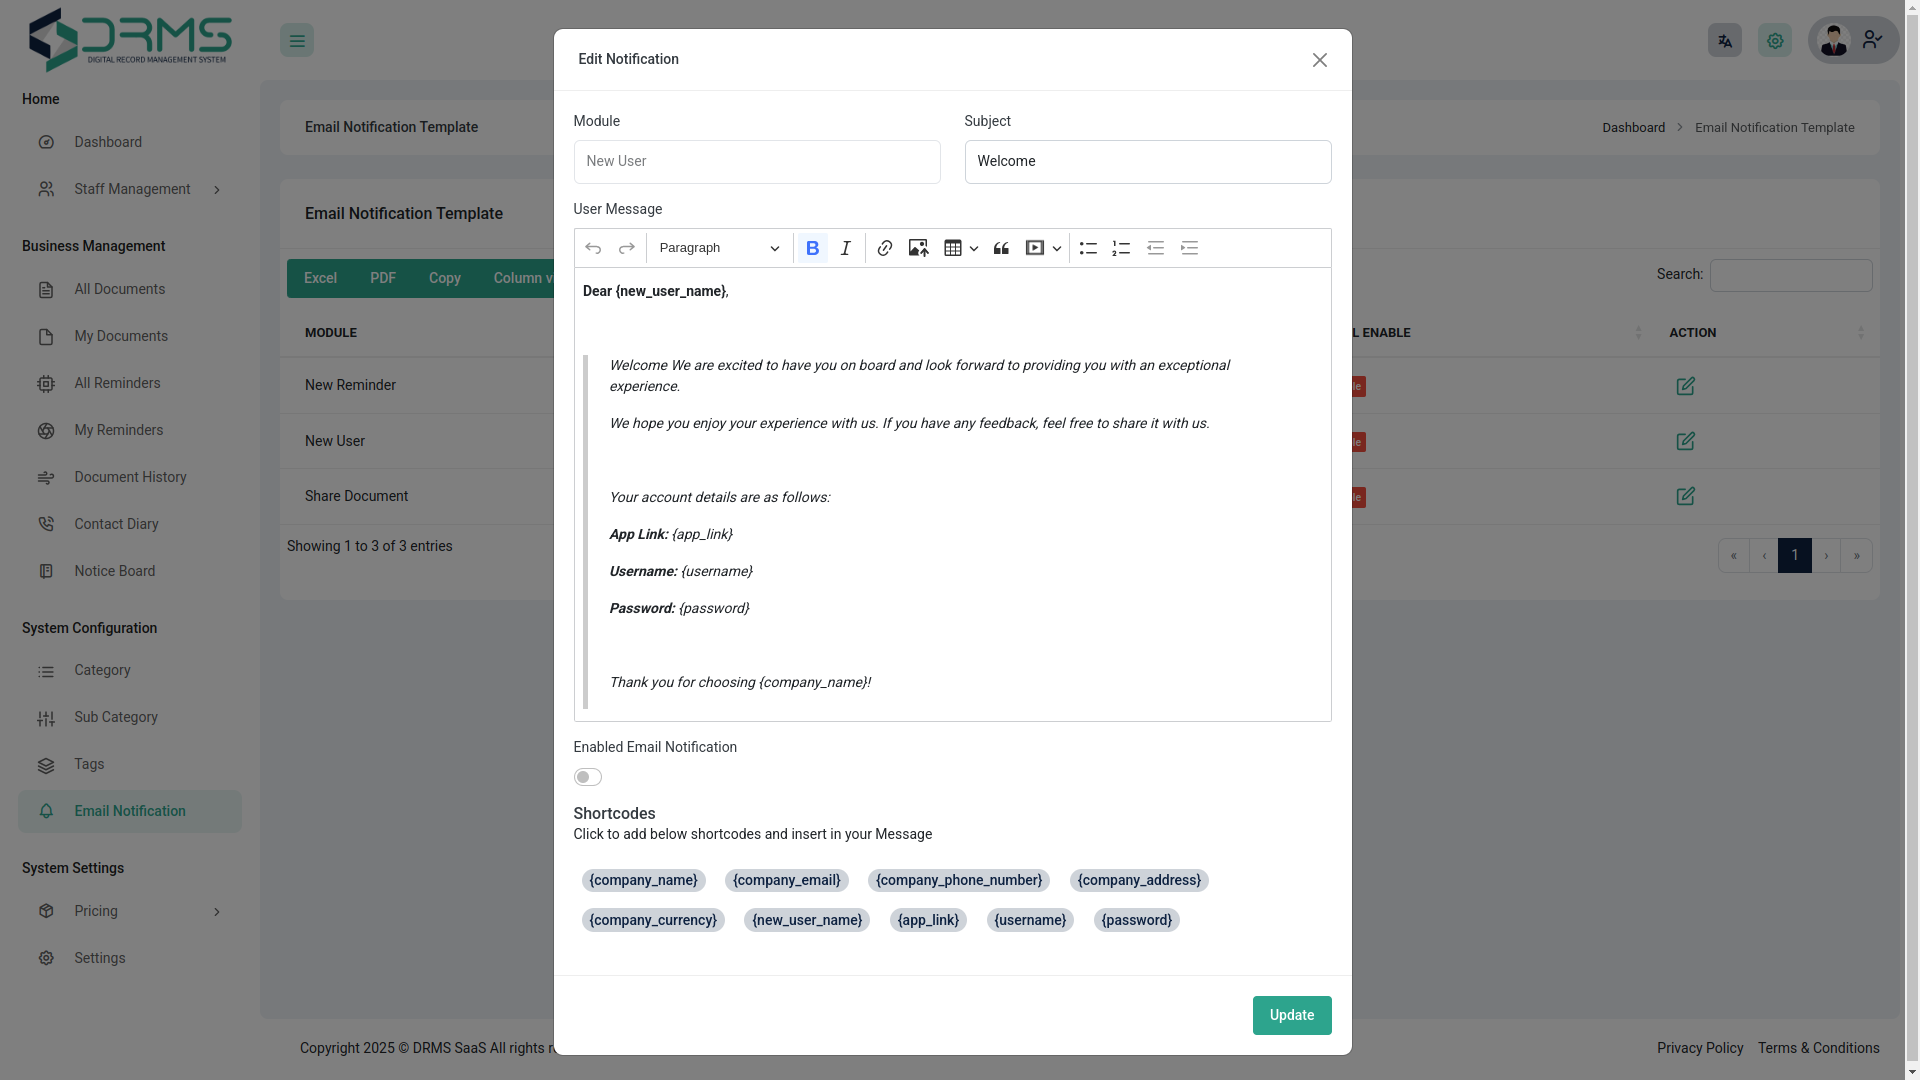Increase indent of the paragraph
The image size is (1920, 1080).
1189,248
